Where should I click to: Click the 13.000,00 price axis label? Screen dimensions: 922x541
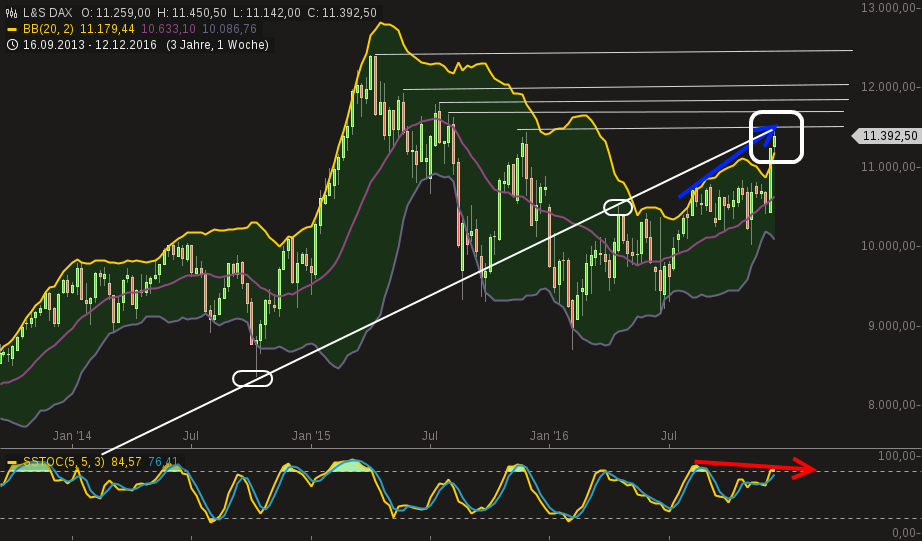coord(890,8)
